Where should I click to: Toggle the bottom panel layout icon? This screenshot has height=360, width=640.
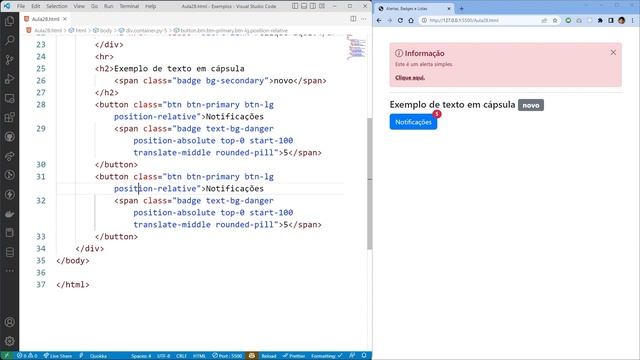[304, 6]
